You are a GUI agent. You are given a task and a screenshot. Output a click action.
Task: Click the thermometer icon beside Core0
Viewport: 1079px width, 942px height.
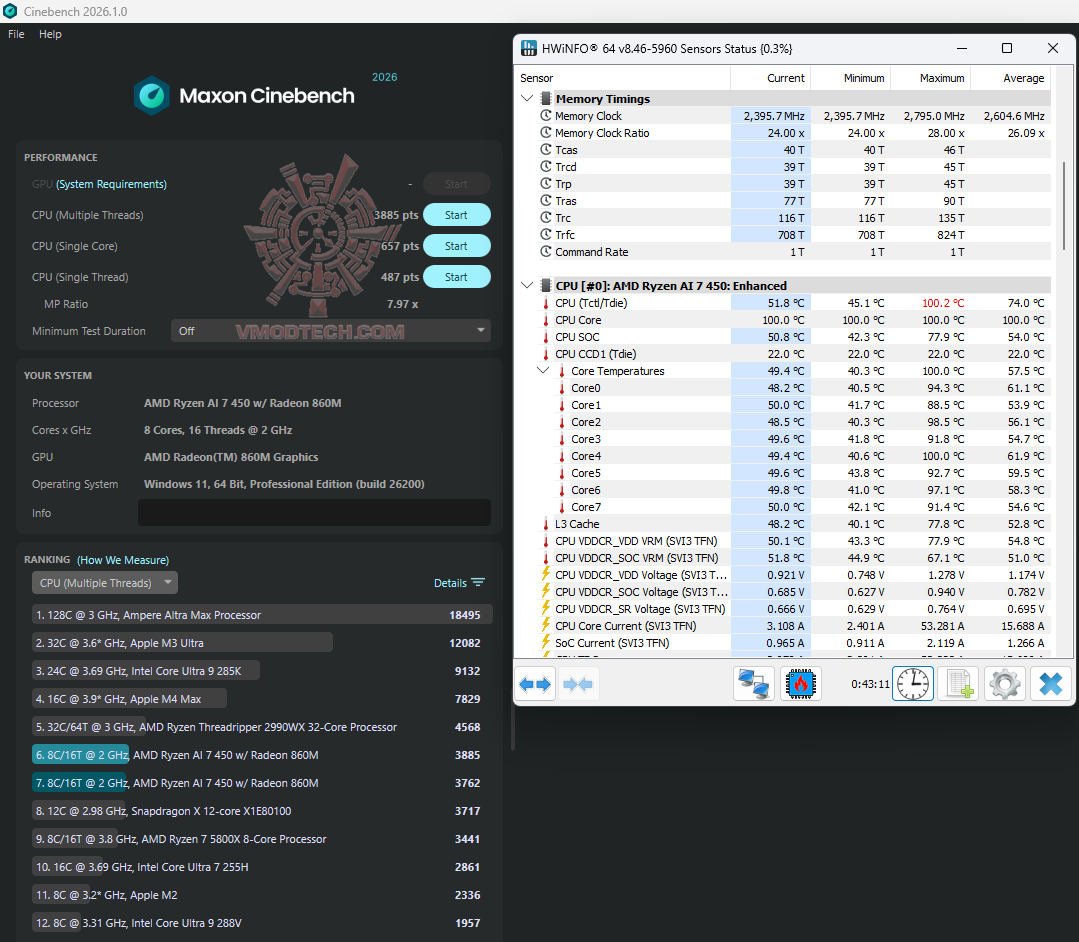click(562, 388)
